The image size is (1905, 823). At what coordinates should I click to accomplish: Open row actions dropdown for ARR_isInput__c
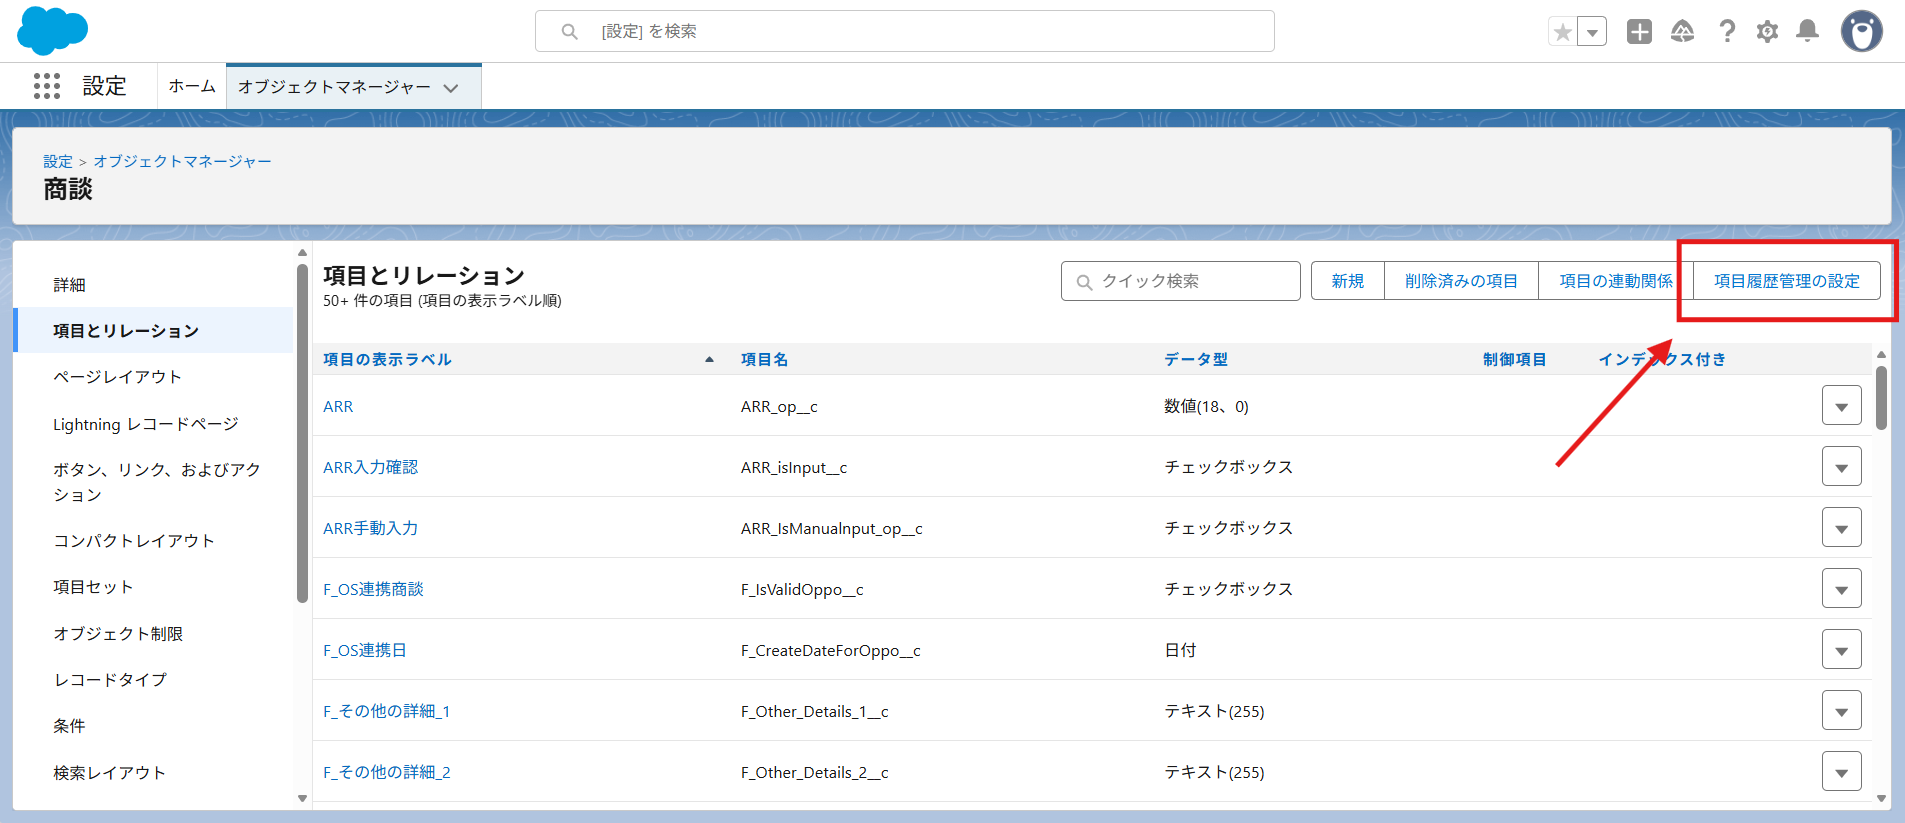(1841, 467)
